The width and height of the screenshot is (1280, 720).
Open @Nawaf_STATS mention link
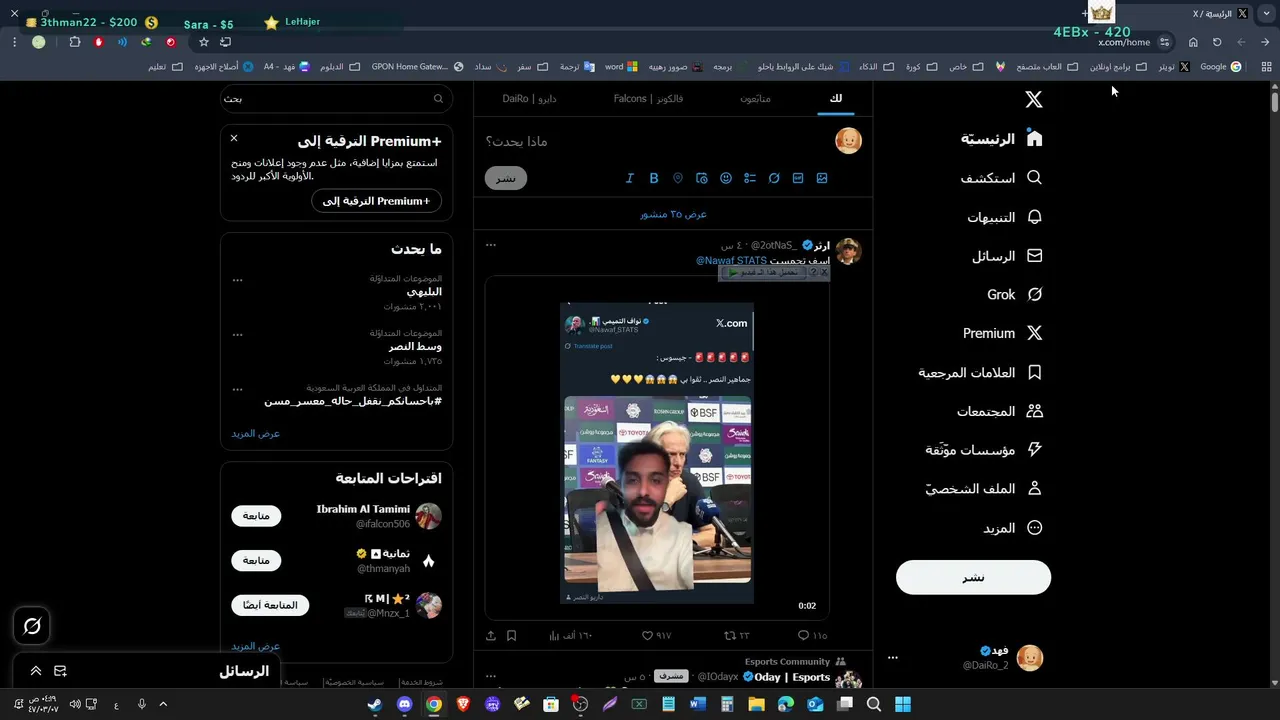click(x=731, y=261)
